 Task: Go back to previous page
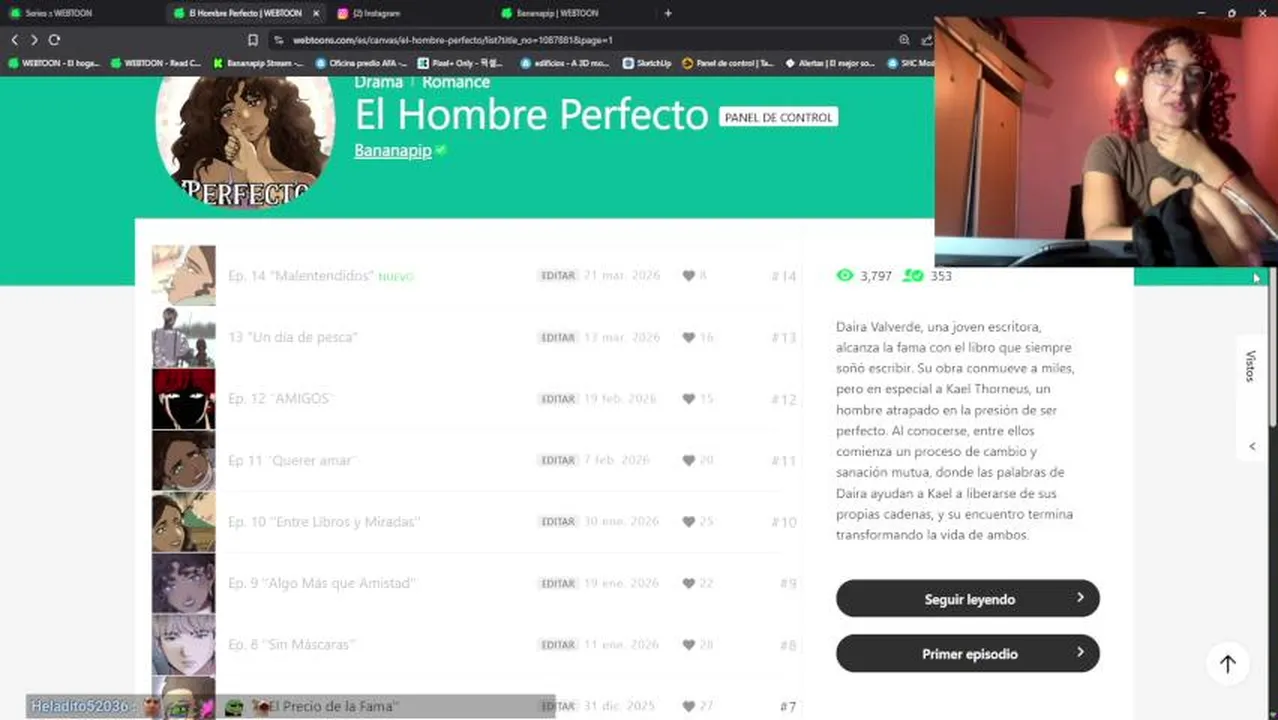(14, 40)
